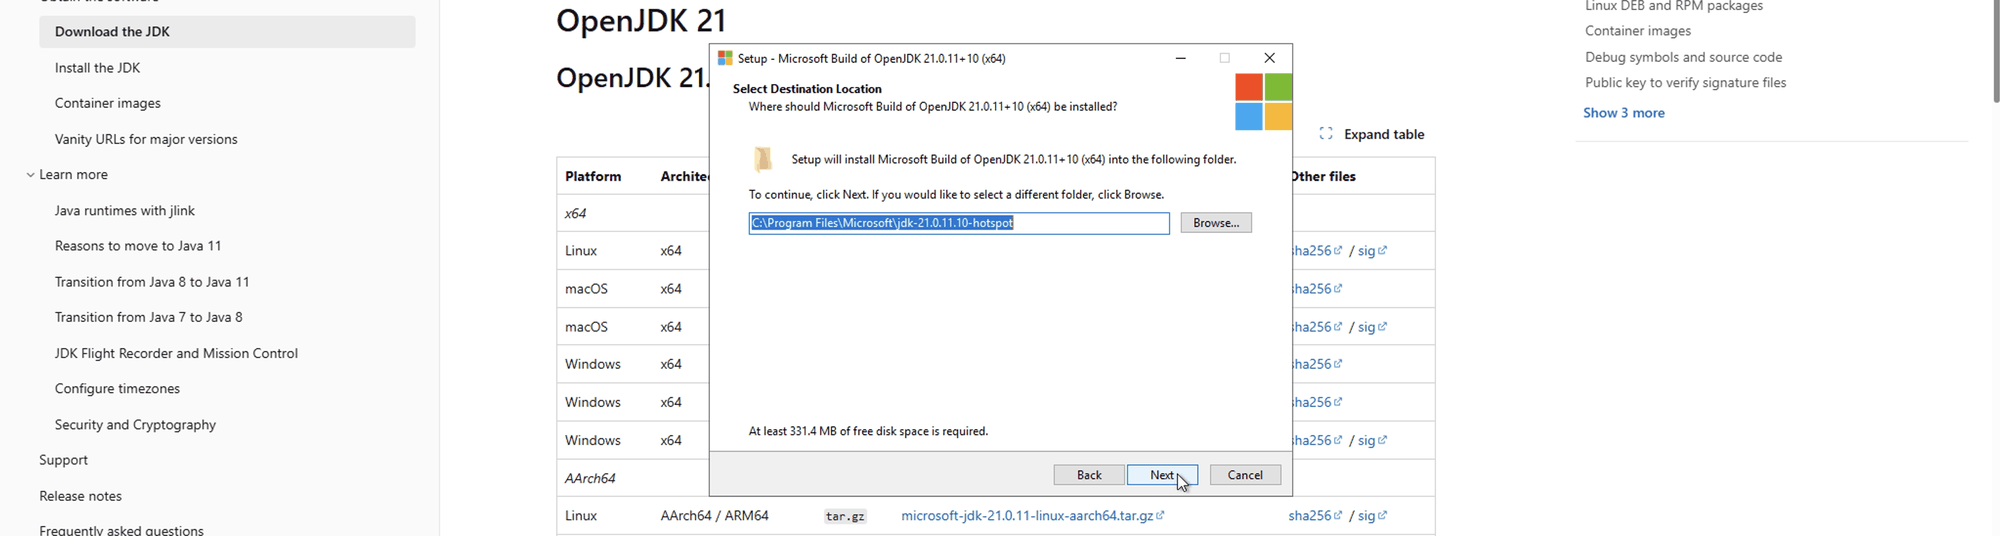Click the tar.gz type cell
Image resolution: width=2000 pixels, height=536 pixels.
tap(845, 517)
